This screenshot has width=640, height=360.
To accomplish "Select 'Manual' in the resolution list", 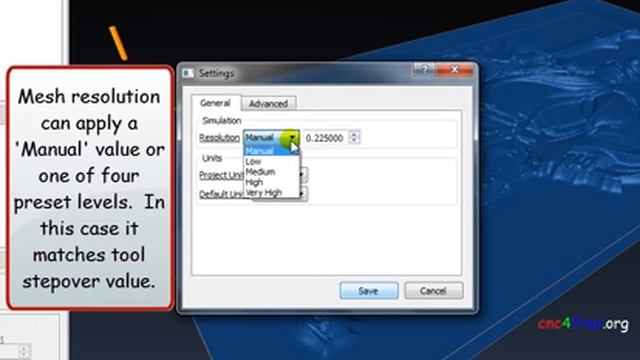I will [x=271, y=151].
